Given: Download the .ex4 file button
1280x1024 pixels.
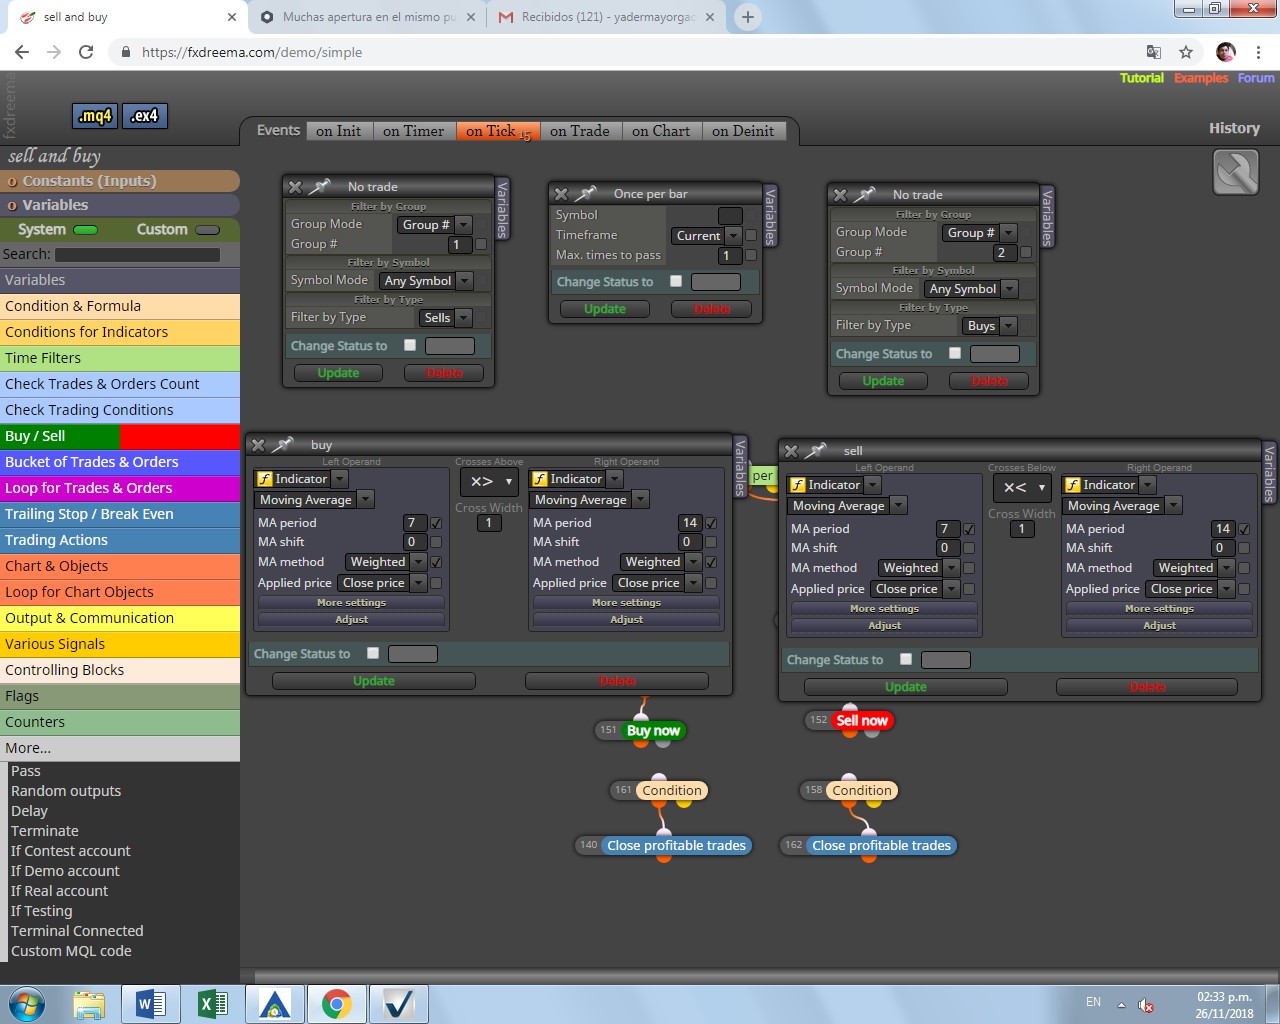Looking at the screenshot, I should (145, 116).
